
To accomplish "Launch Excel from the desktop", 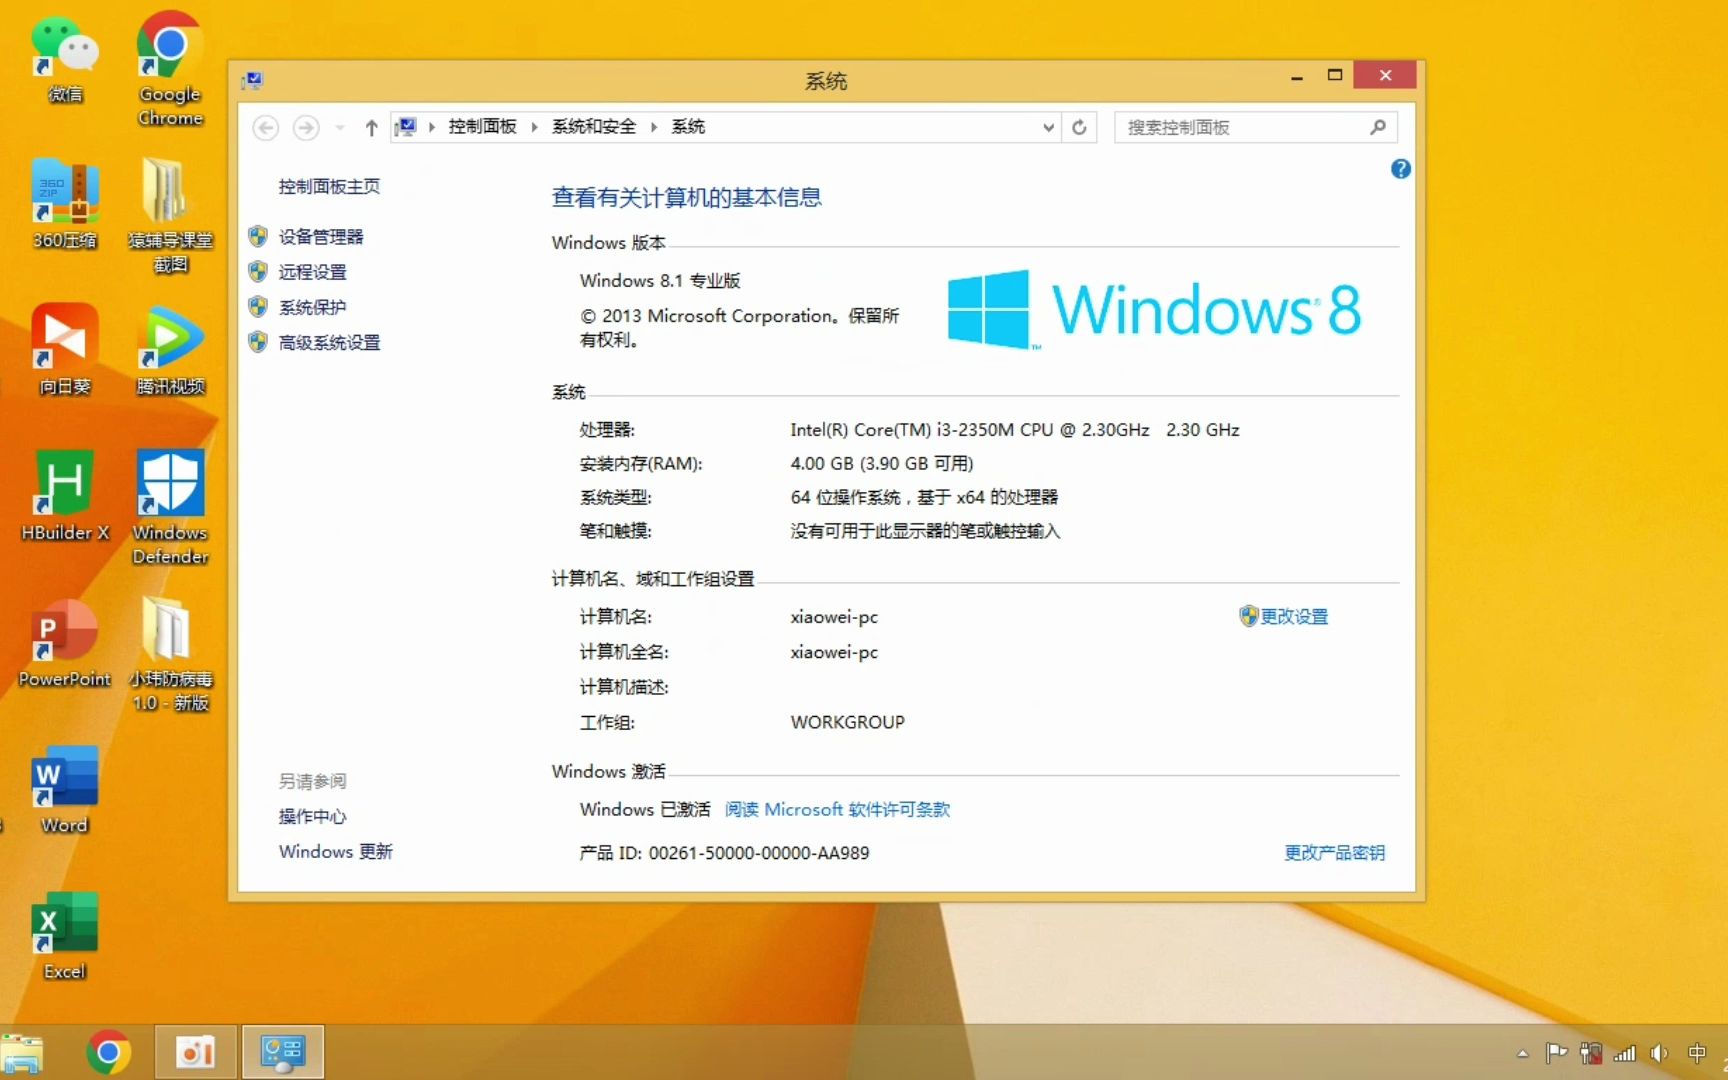I will [65, 934].
